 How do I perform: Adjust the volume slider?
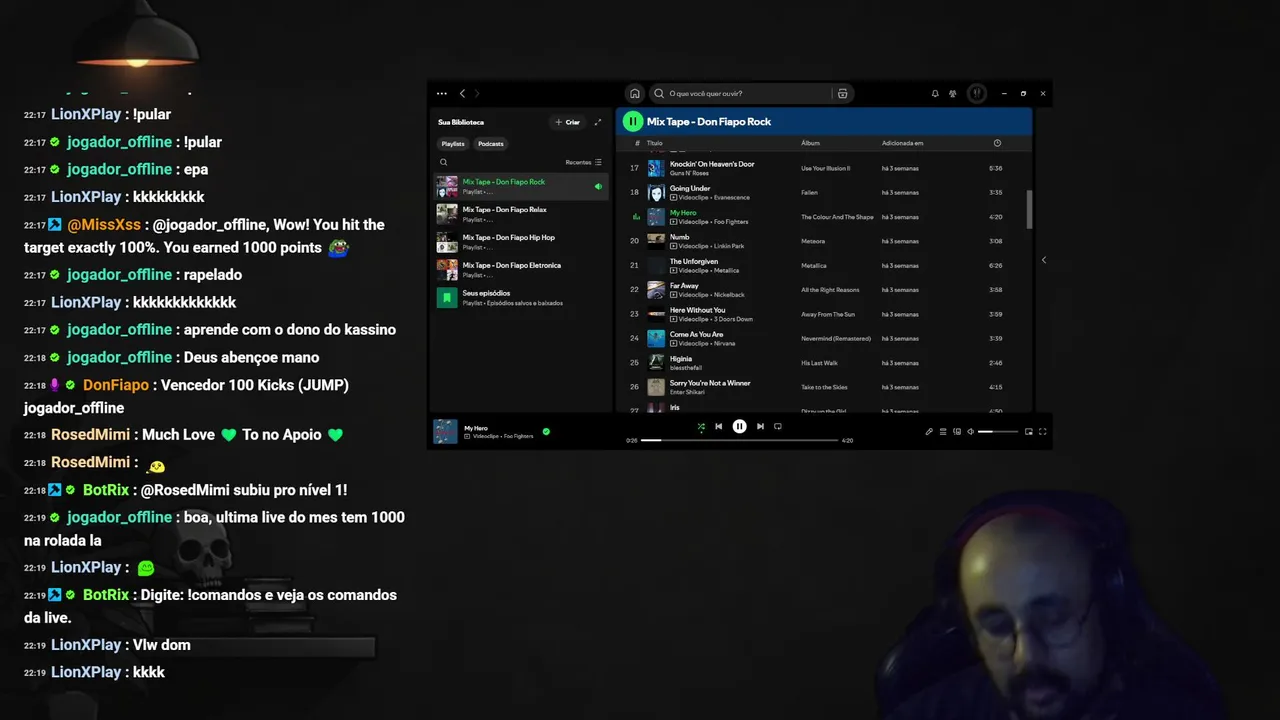(x=998, y=432)
